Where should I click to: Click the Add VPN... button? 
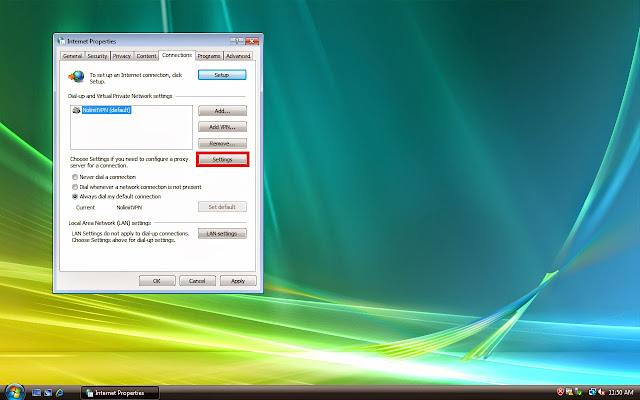point(222,127)
